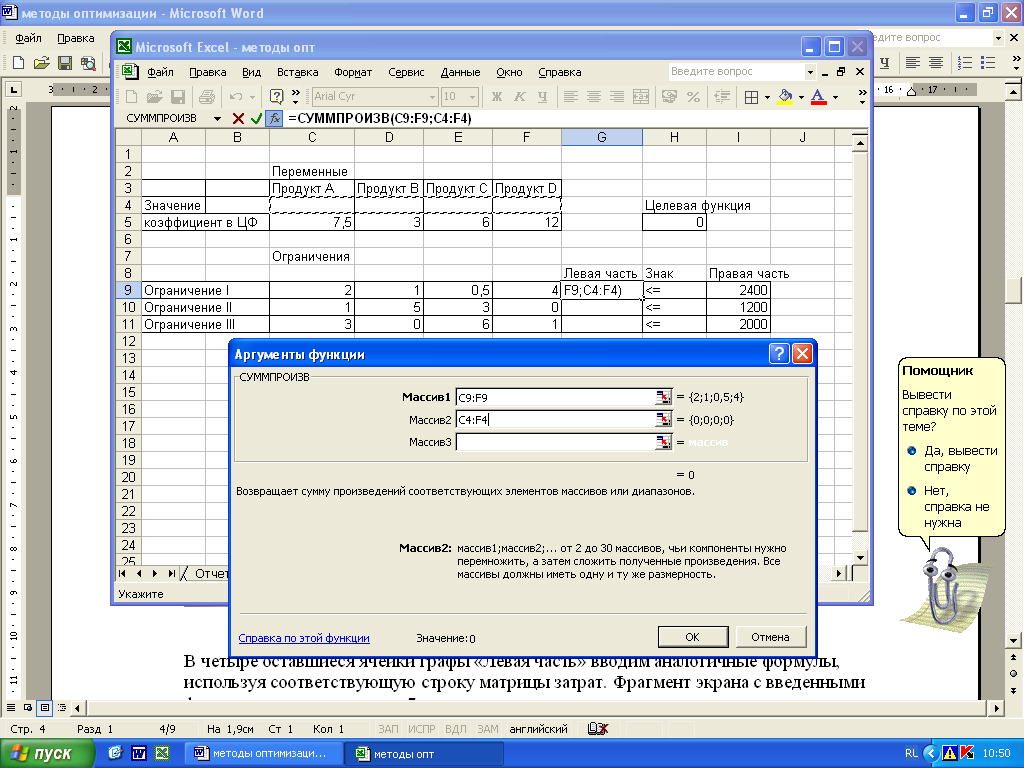Select 'Нет, справка не нужна' assistant option

(x=950, y=506)
